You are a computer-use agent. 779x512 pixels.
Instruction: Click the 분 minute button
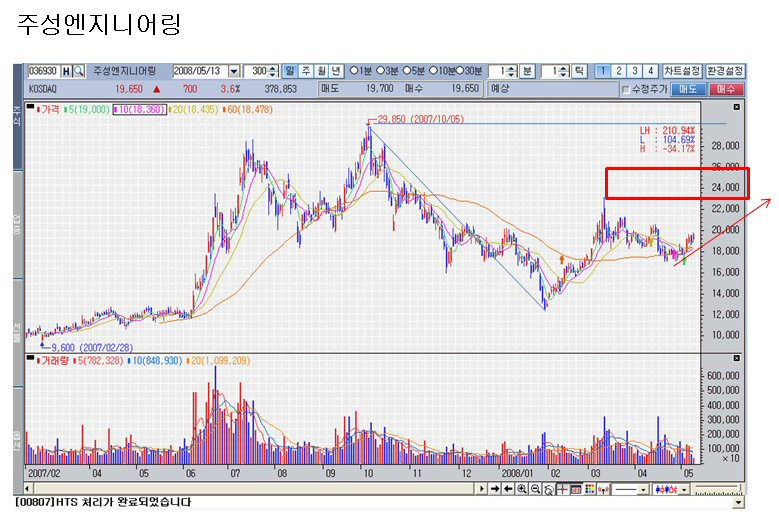527,71
